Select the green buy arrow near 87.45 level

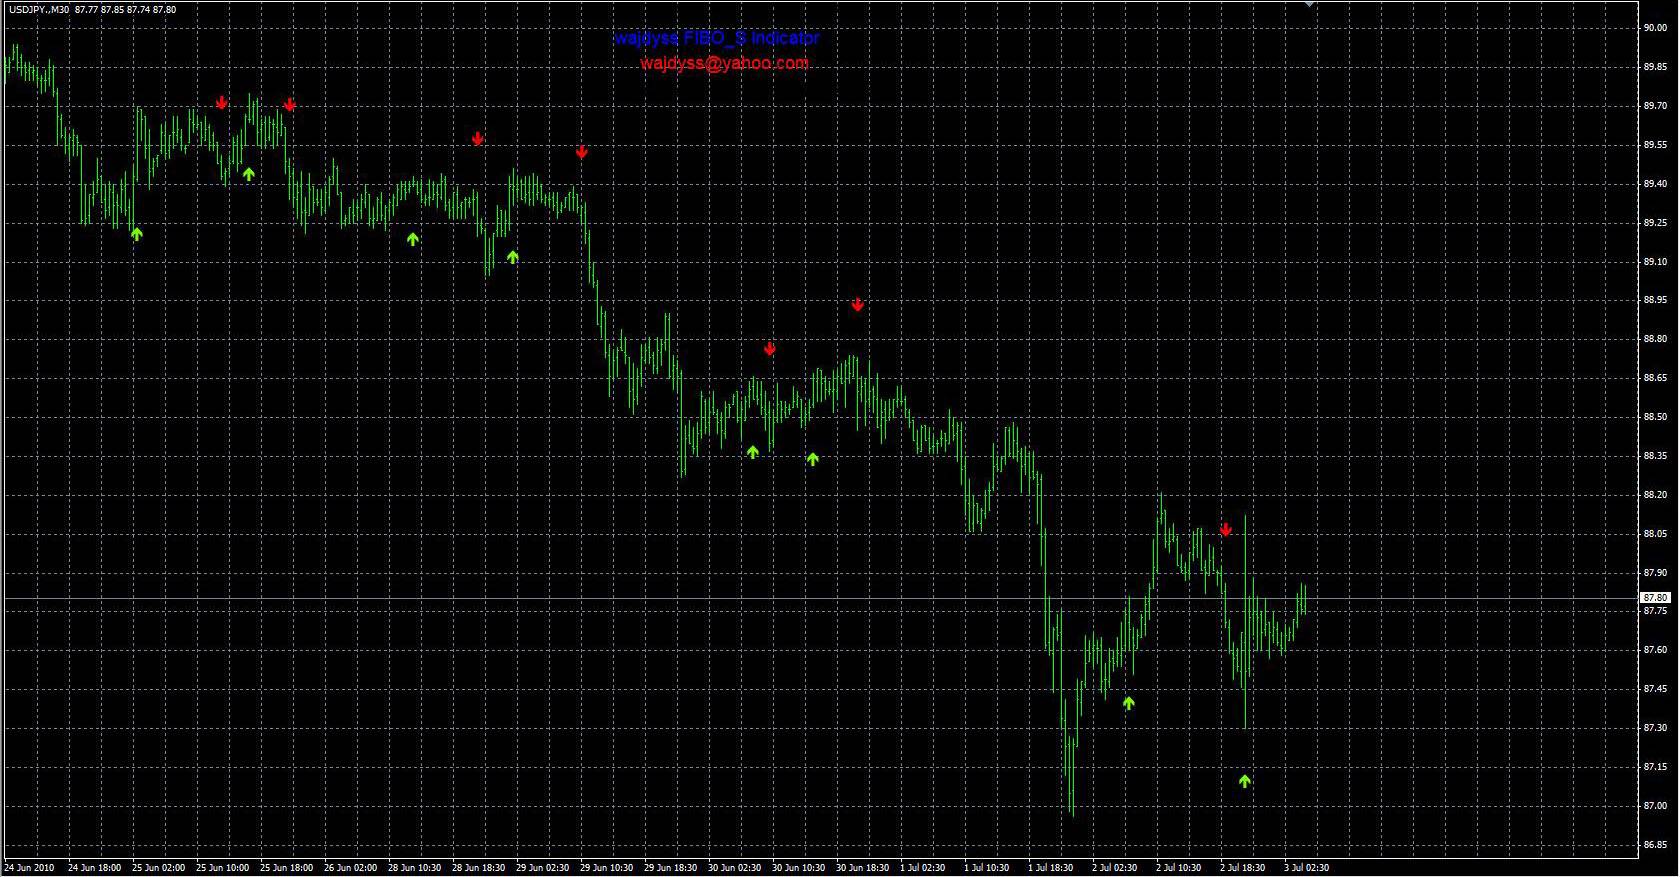[x=1129, y=703]
